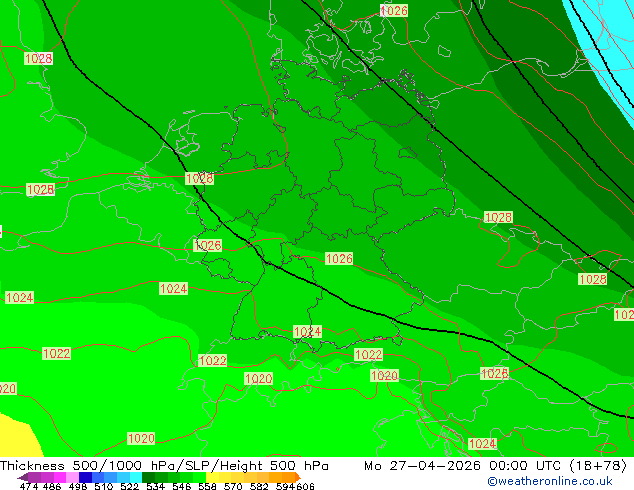Image resolution: width=634 pixels, height=490 pixels.
Task: Select the first yellow legend swatch
Action: (x=212, y=477)
